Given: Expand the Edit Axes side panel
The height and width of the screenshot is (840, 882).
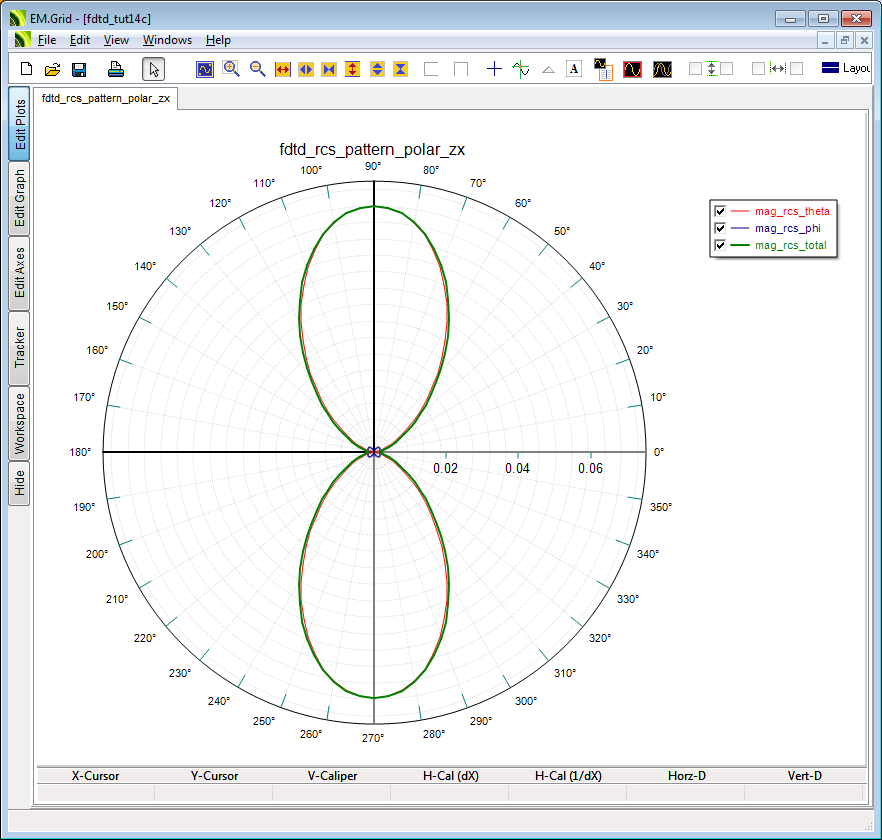Looking at the screenshot, I should (x=19, y=273).
